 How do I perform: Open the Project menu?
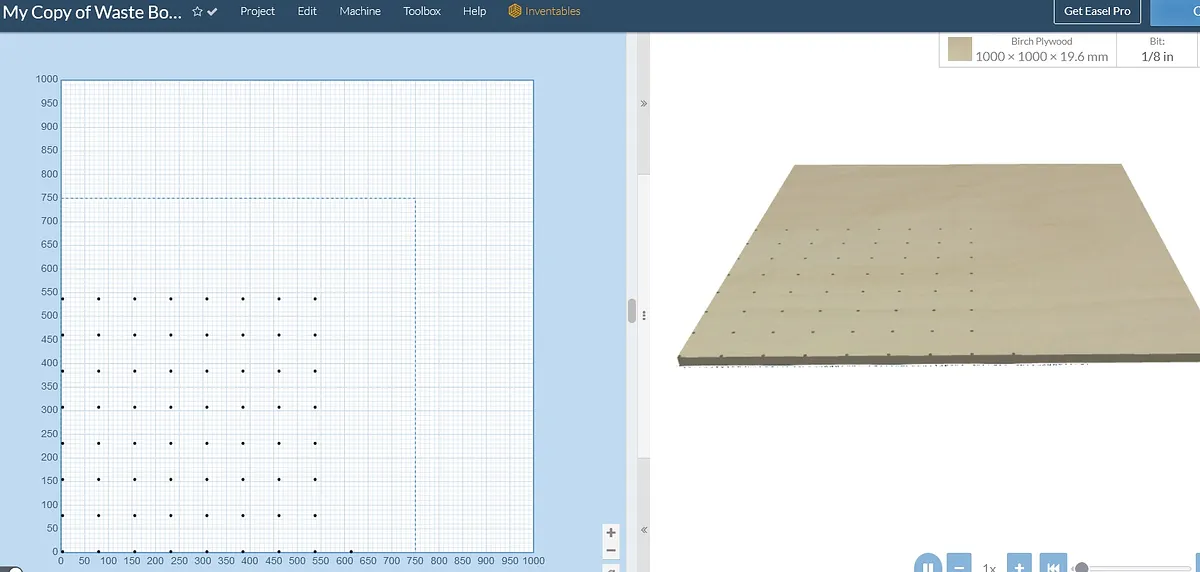point(257,11)
